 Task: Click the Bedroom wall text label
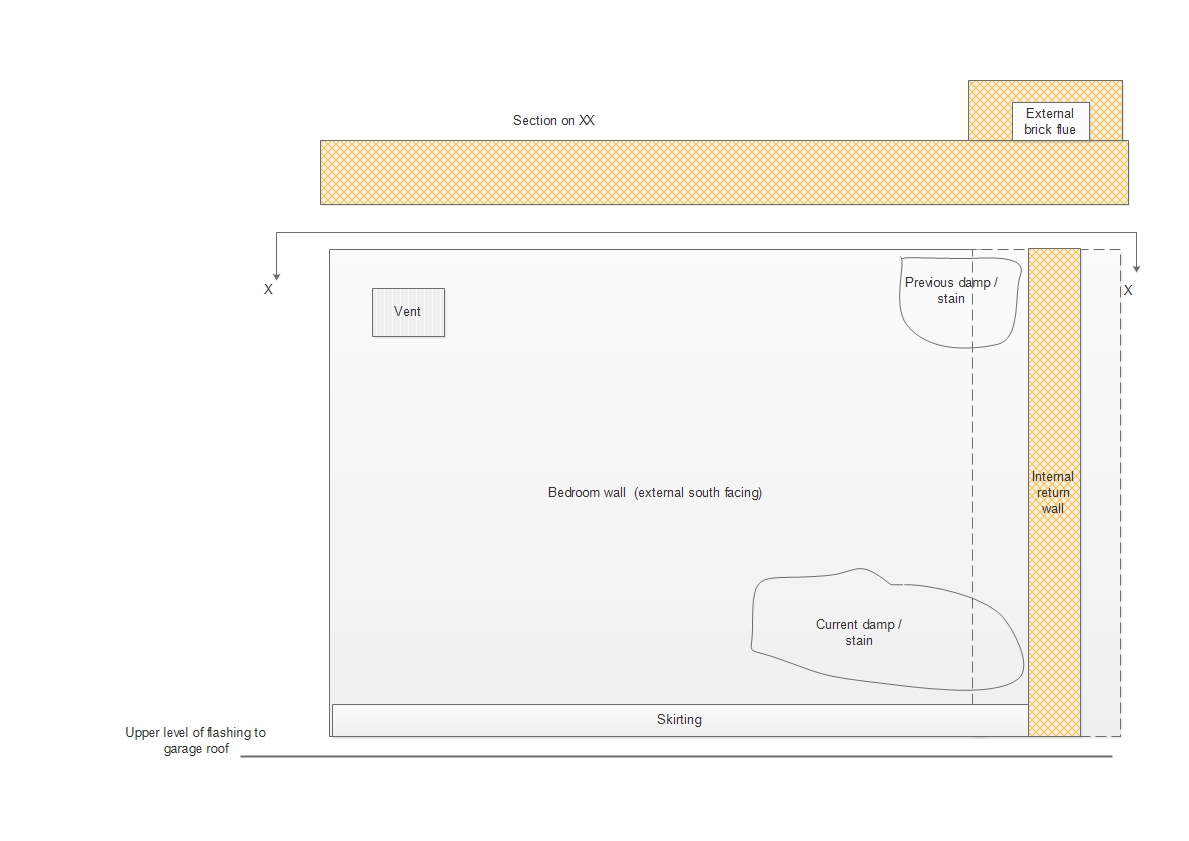[655, 493]
